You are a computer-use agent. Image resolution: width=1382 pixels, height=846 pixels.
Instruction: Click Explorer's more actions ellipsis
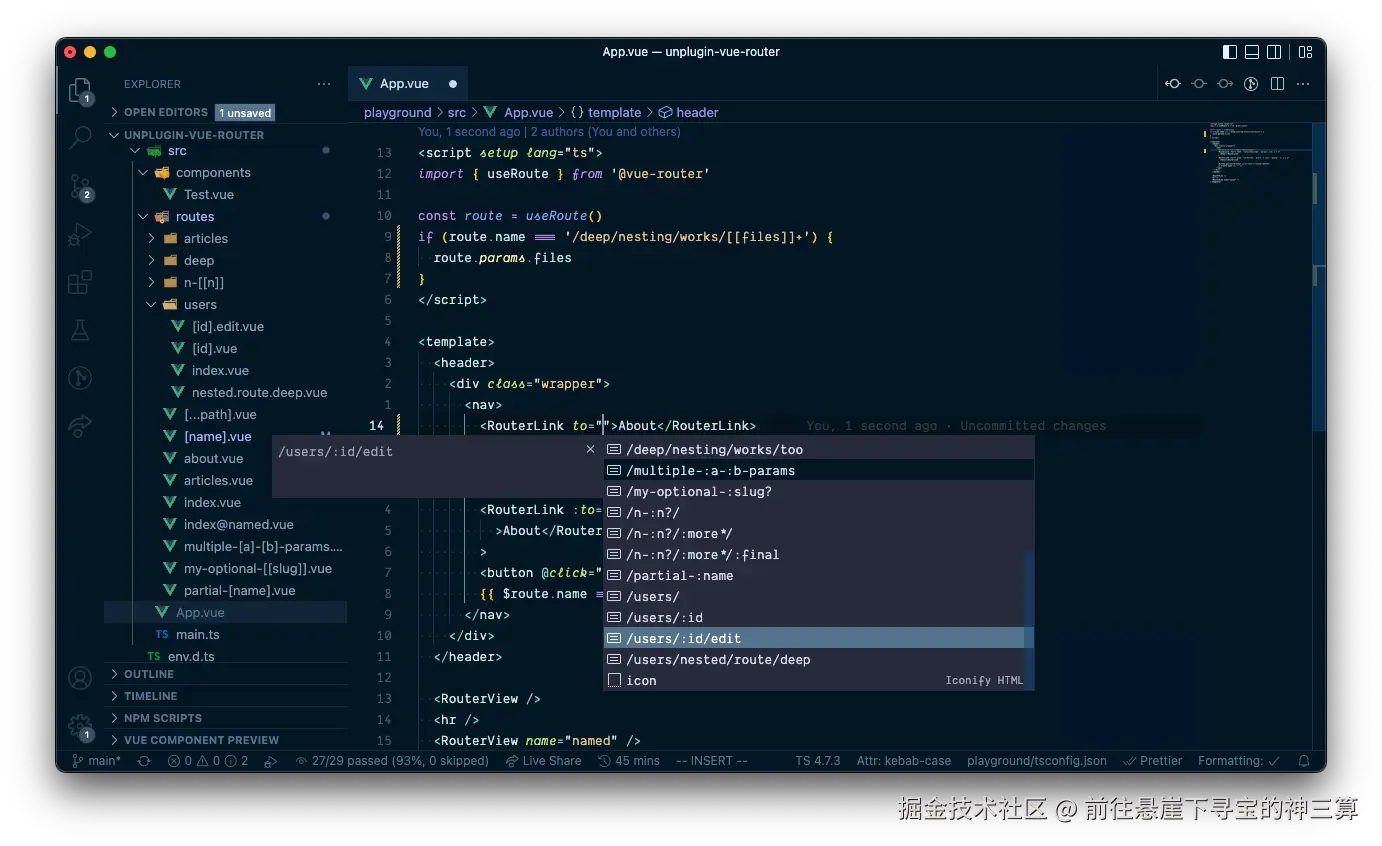point(323,84)
